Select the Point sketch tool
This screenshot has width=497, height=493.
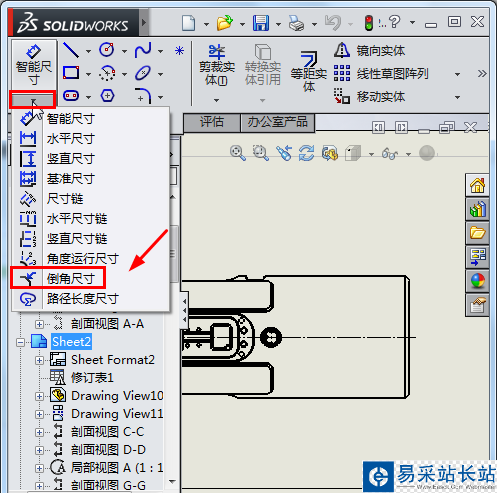pos(179,51)
